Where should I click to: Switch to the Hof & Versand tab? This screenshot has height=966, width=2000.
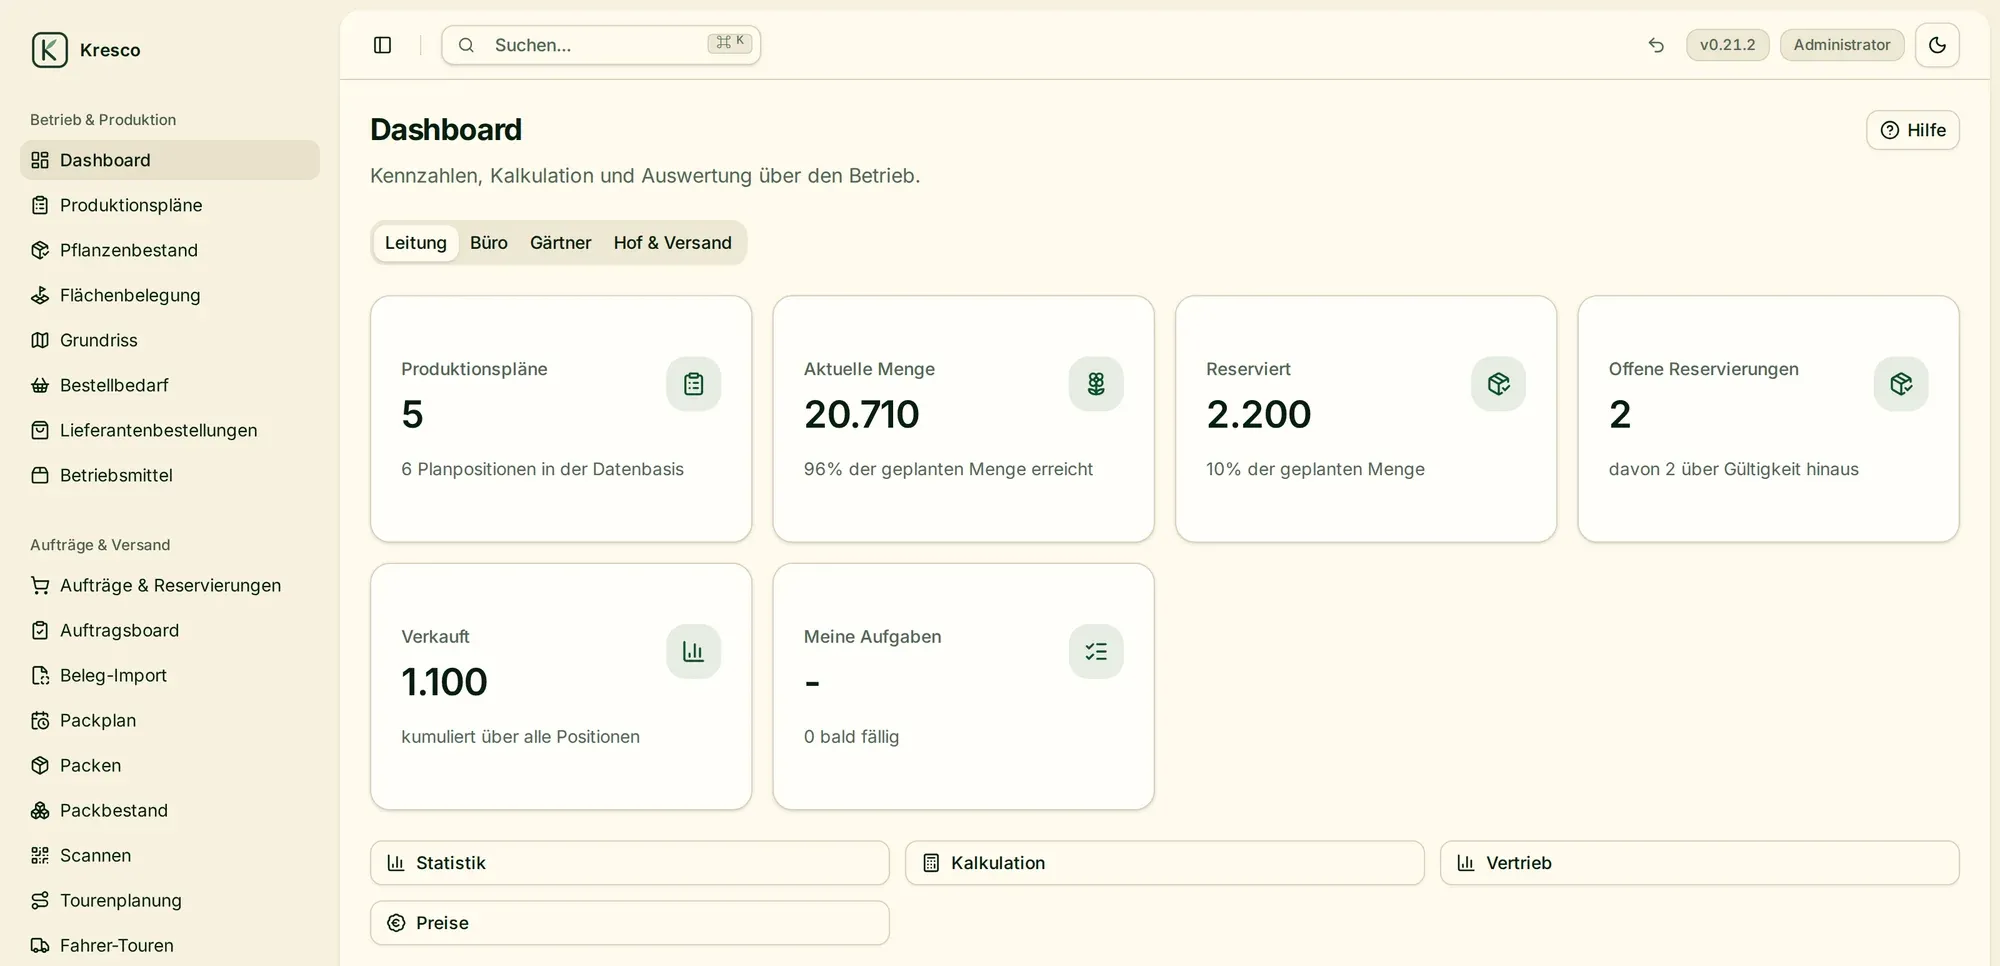(673, 243)
